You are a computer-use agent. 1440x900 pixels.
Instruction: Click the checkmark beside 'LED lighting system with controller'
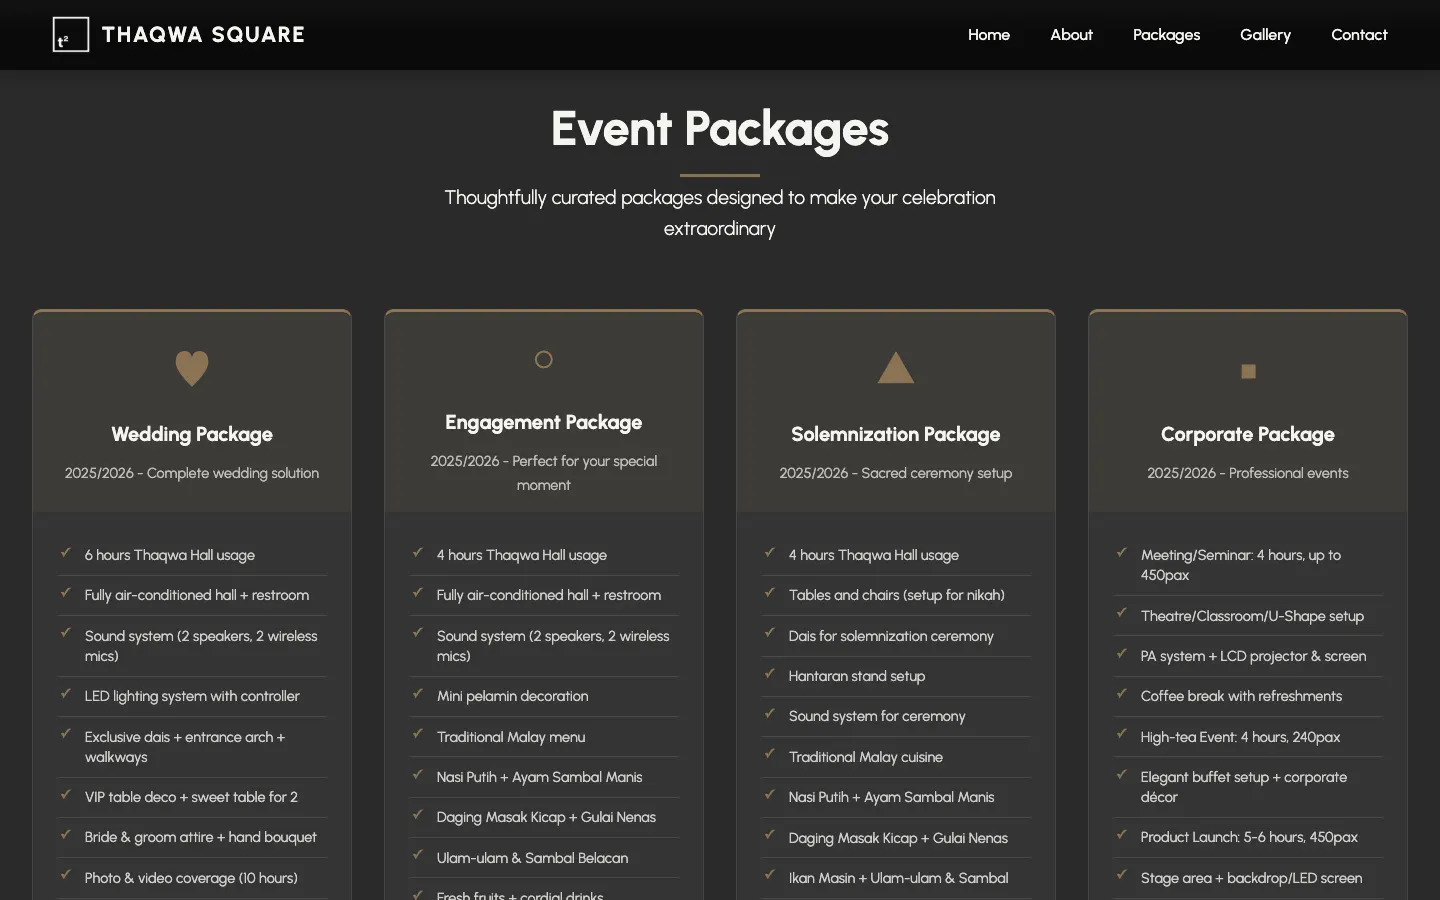click(x=65, y=693)
